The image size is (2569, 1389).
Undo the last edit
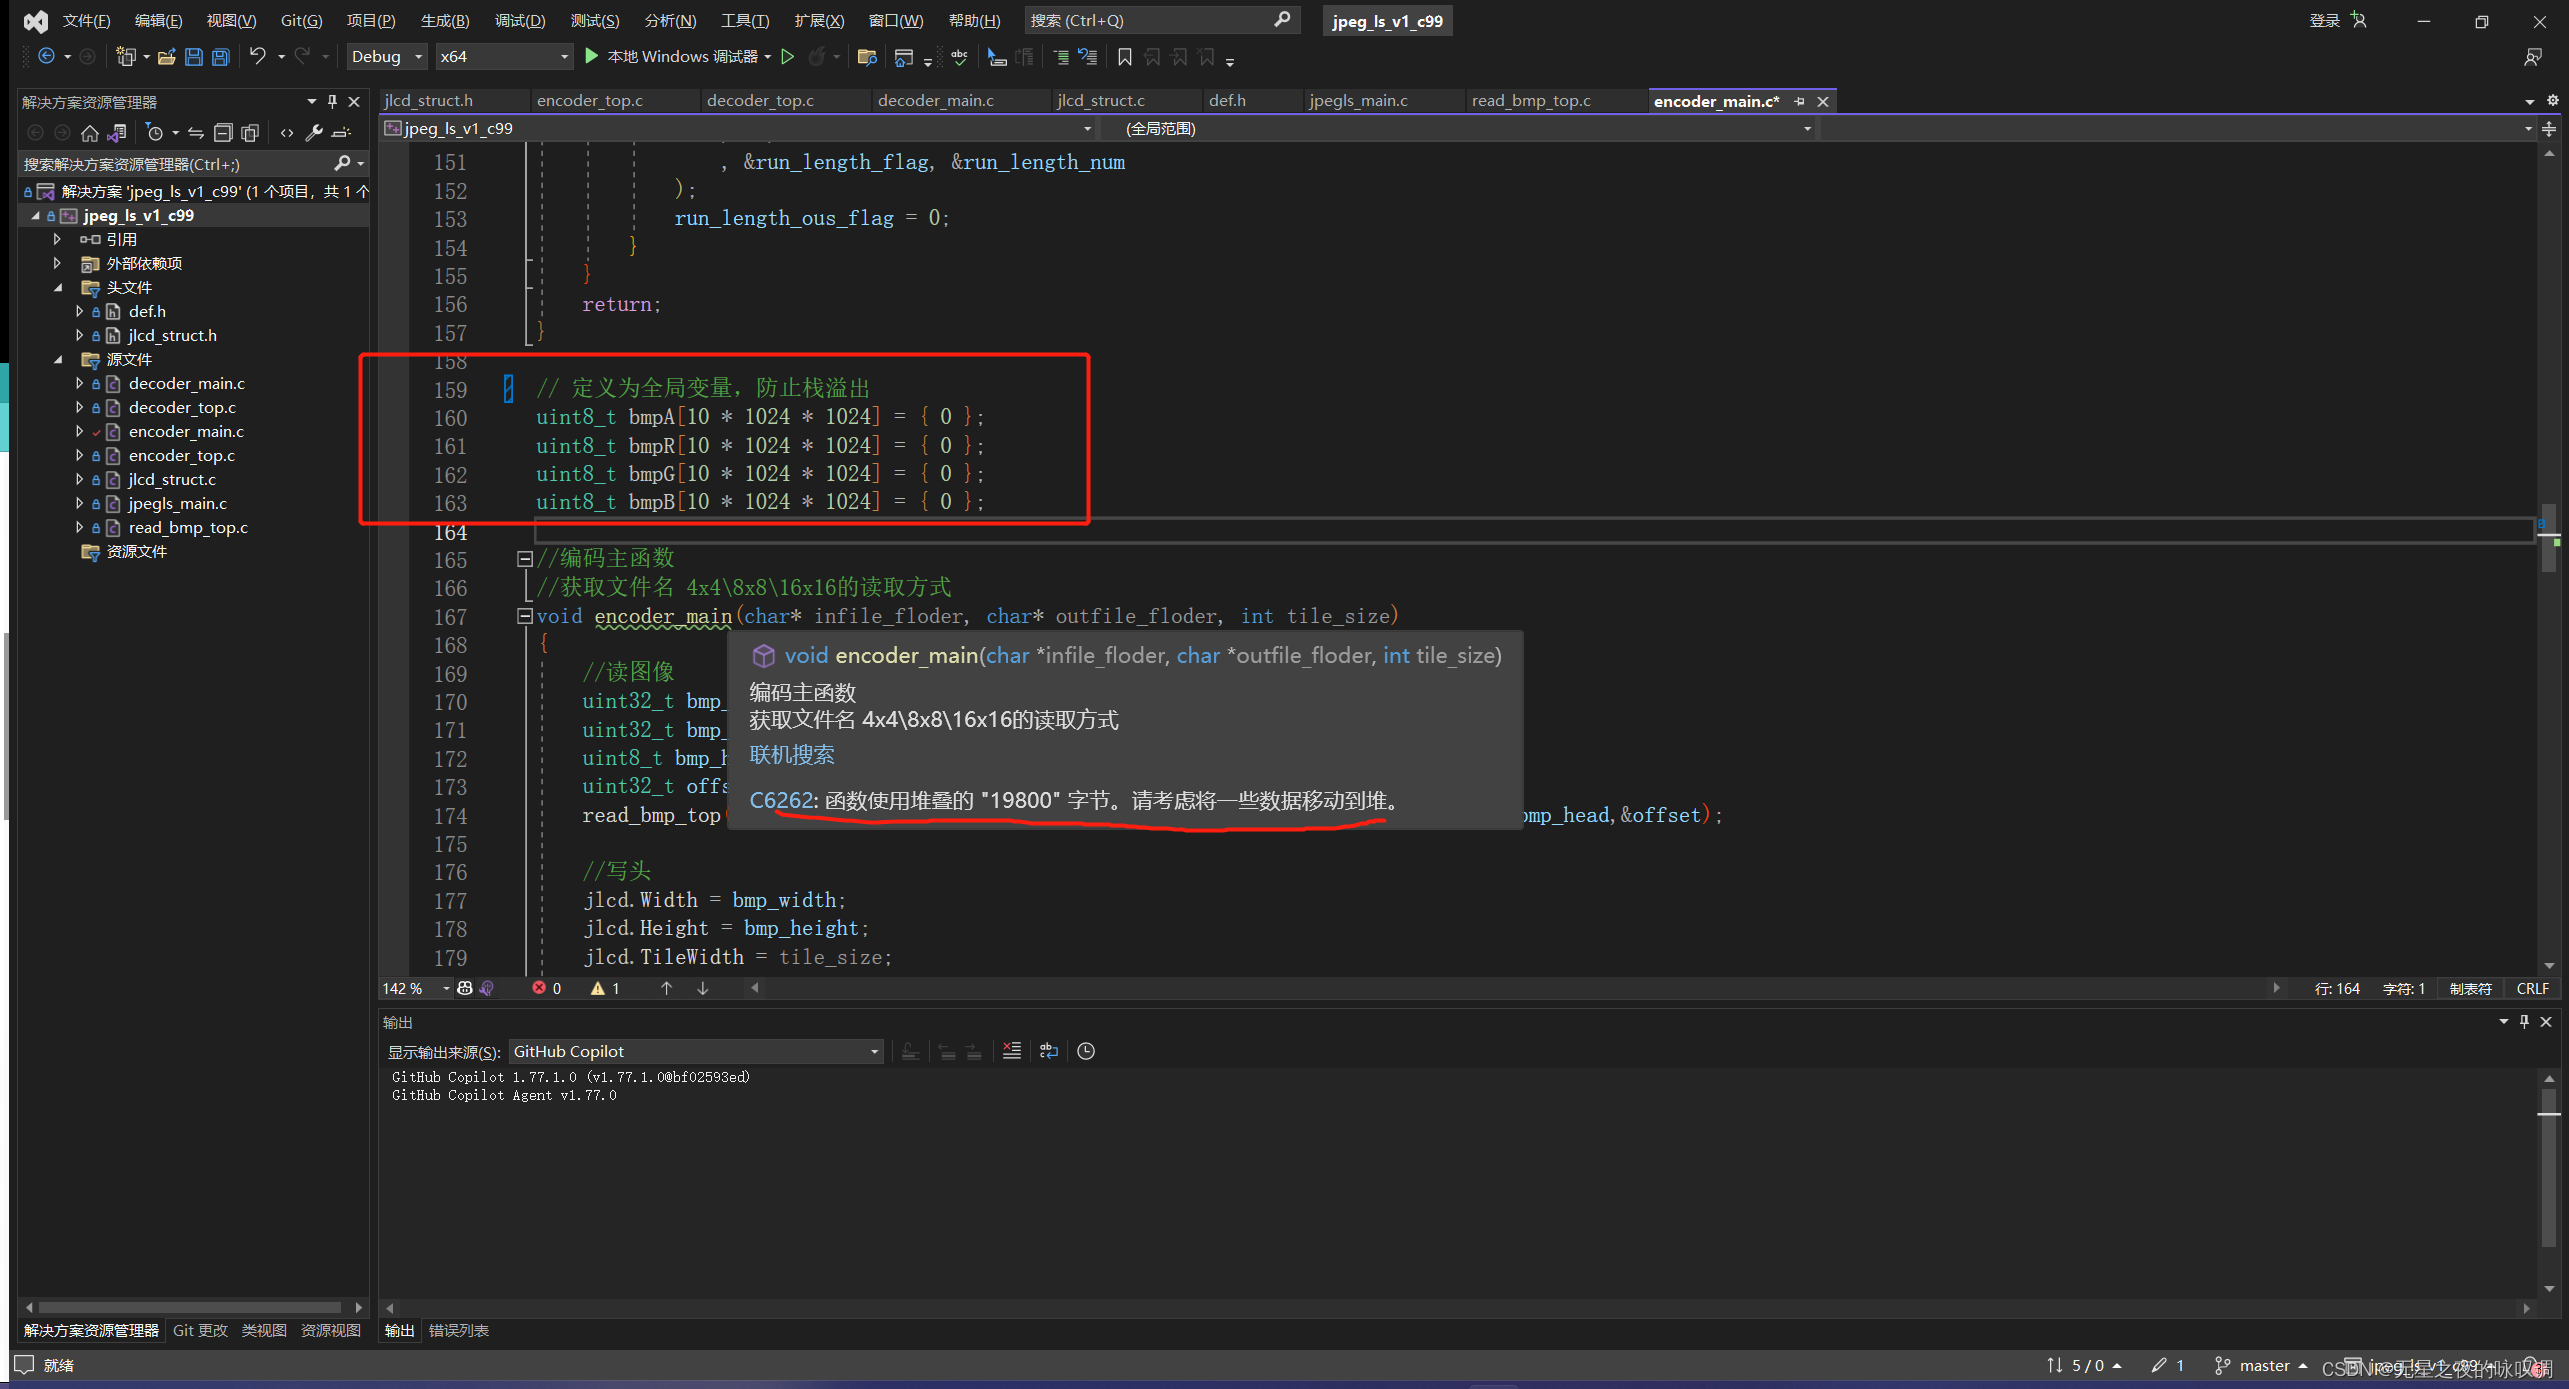click(x=258, y=57)
